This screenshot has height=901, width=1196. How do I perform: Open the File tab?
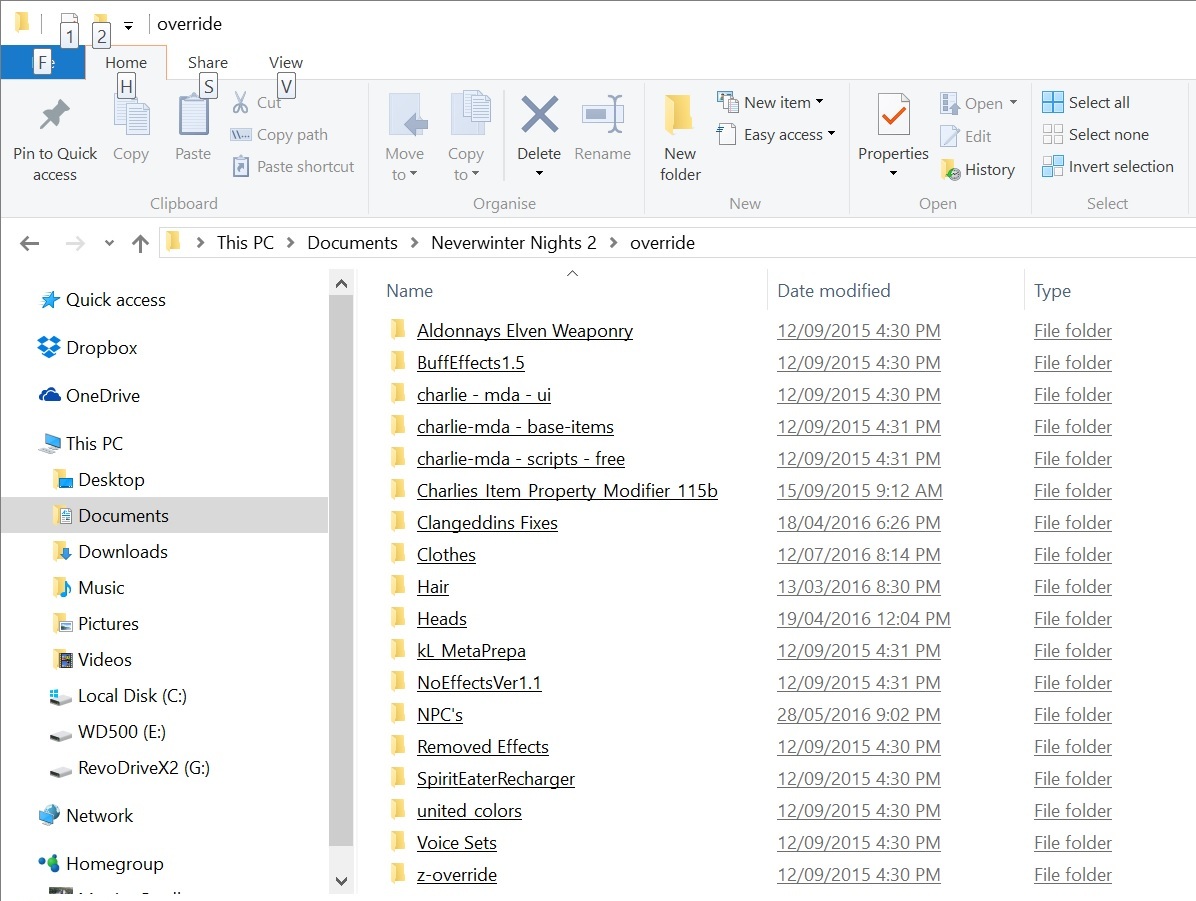[x=43, y=62]
